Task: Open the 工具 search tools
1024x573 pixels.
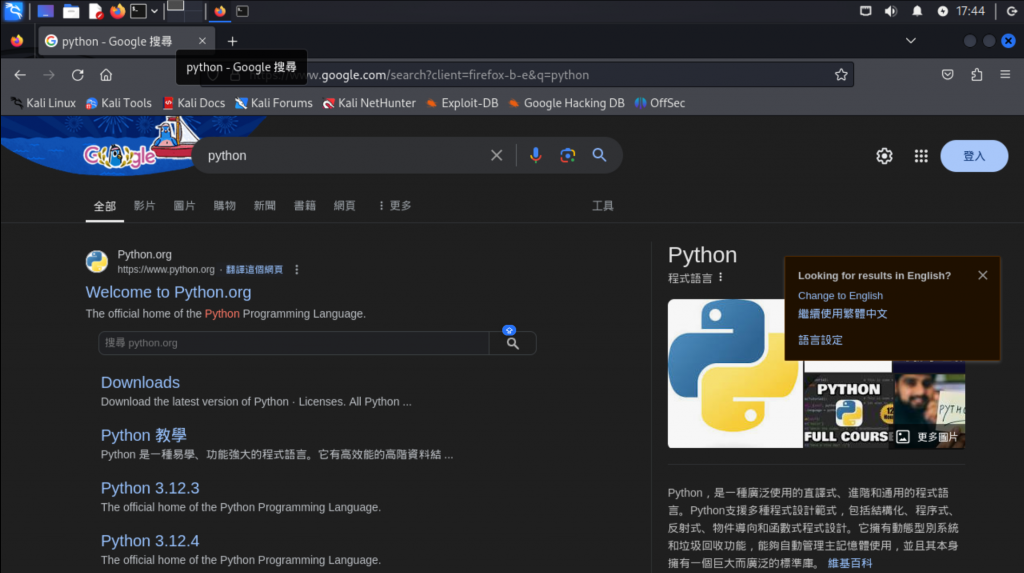Action: click(x=602, y=206)
